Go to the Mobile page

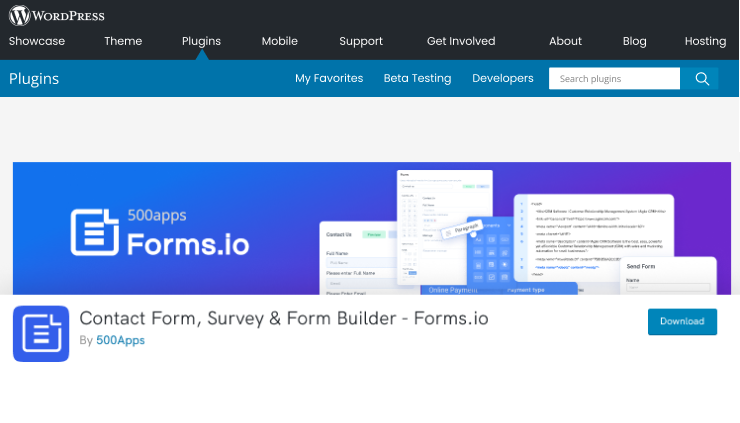(279, 41)
